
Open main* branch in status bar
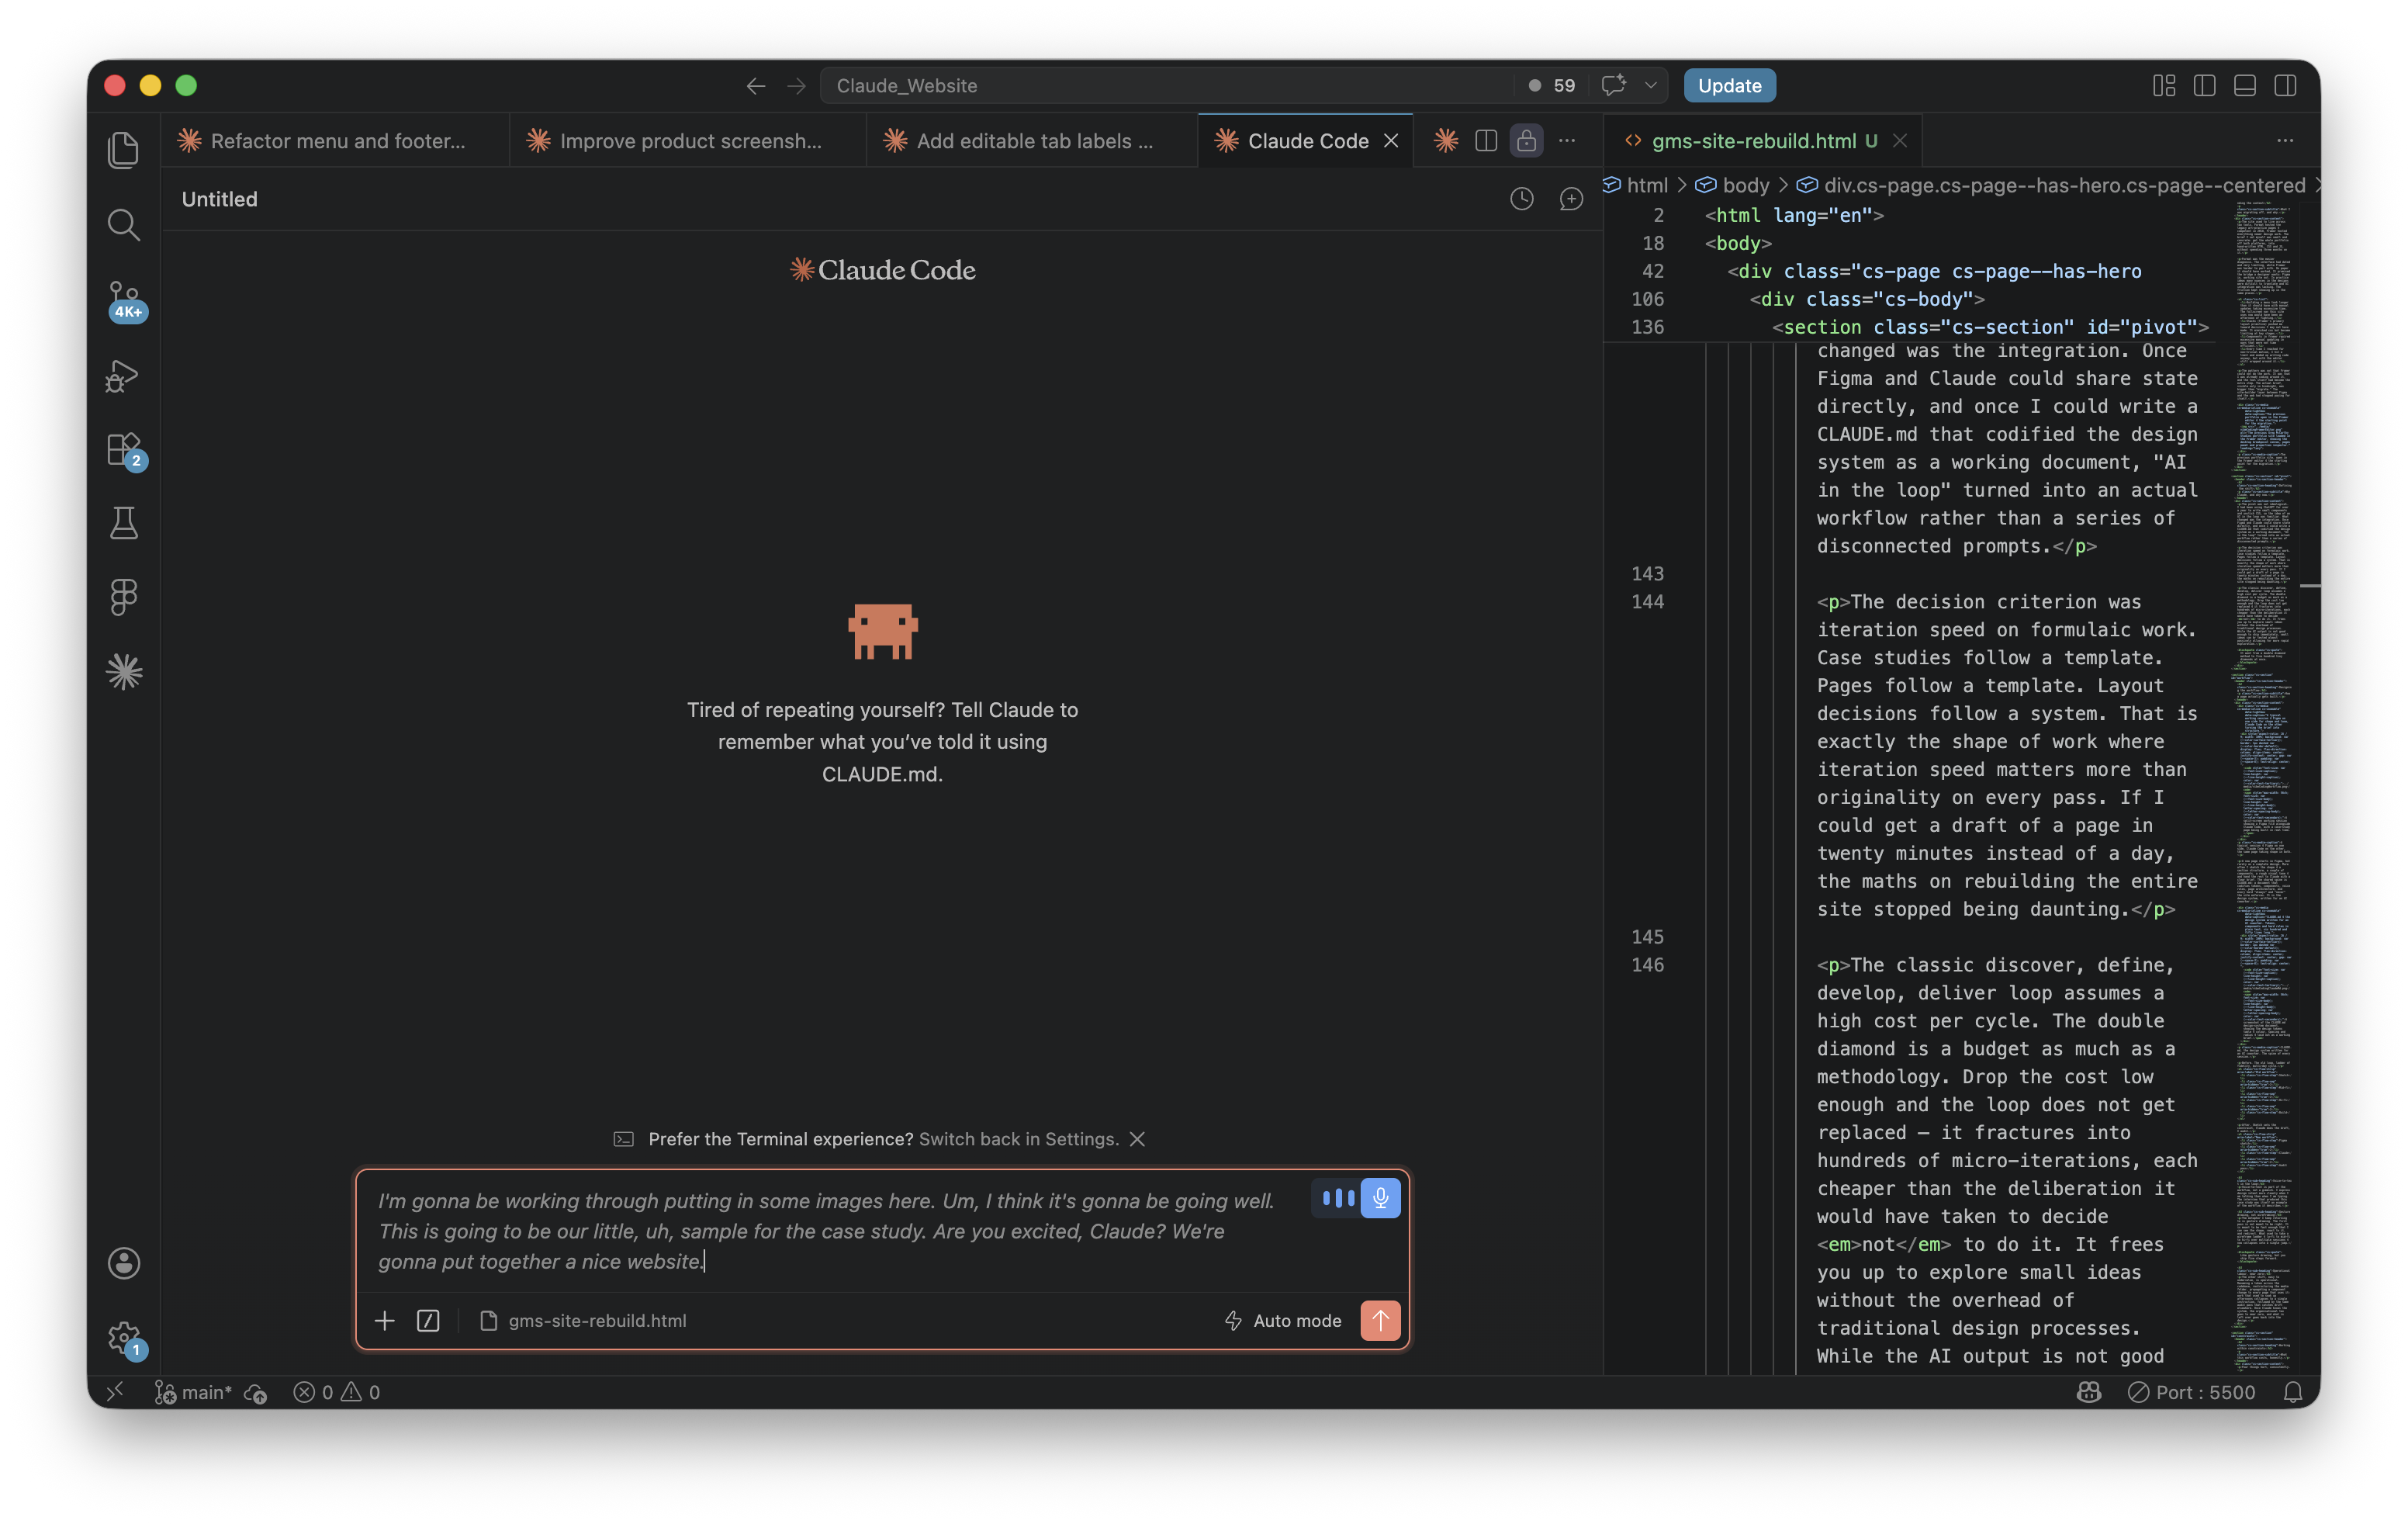point(194,1392)
